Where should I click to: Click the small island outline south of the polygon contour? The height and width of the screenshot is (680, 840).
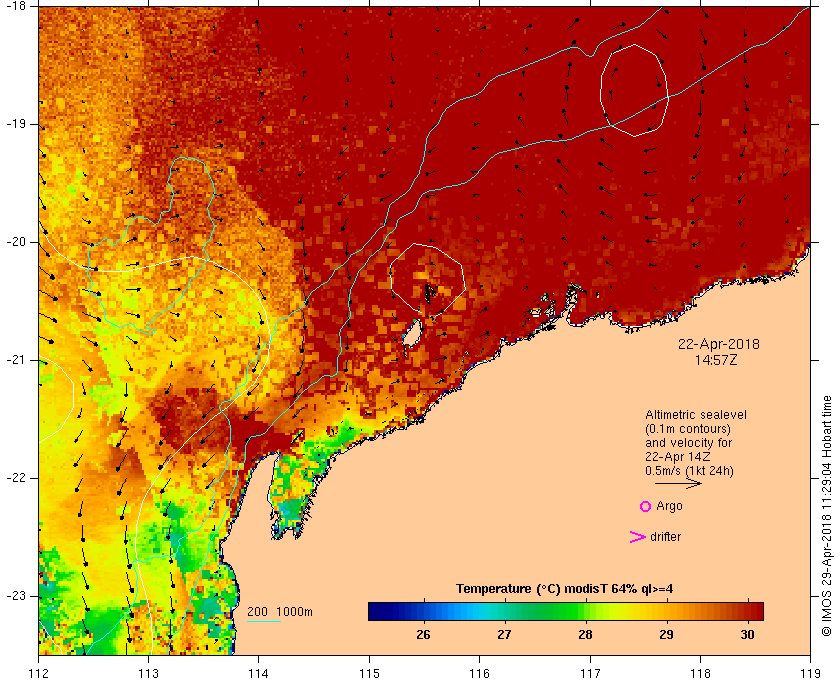pyautogui.click(x=411, y=334)
